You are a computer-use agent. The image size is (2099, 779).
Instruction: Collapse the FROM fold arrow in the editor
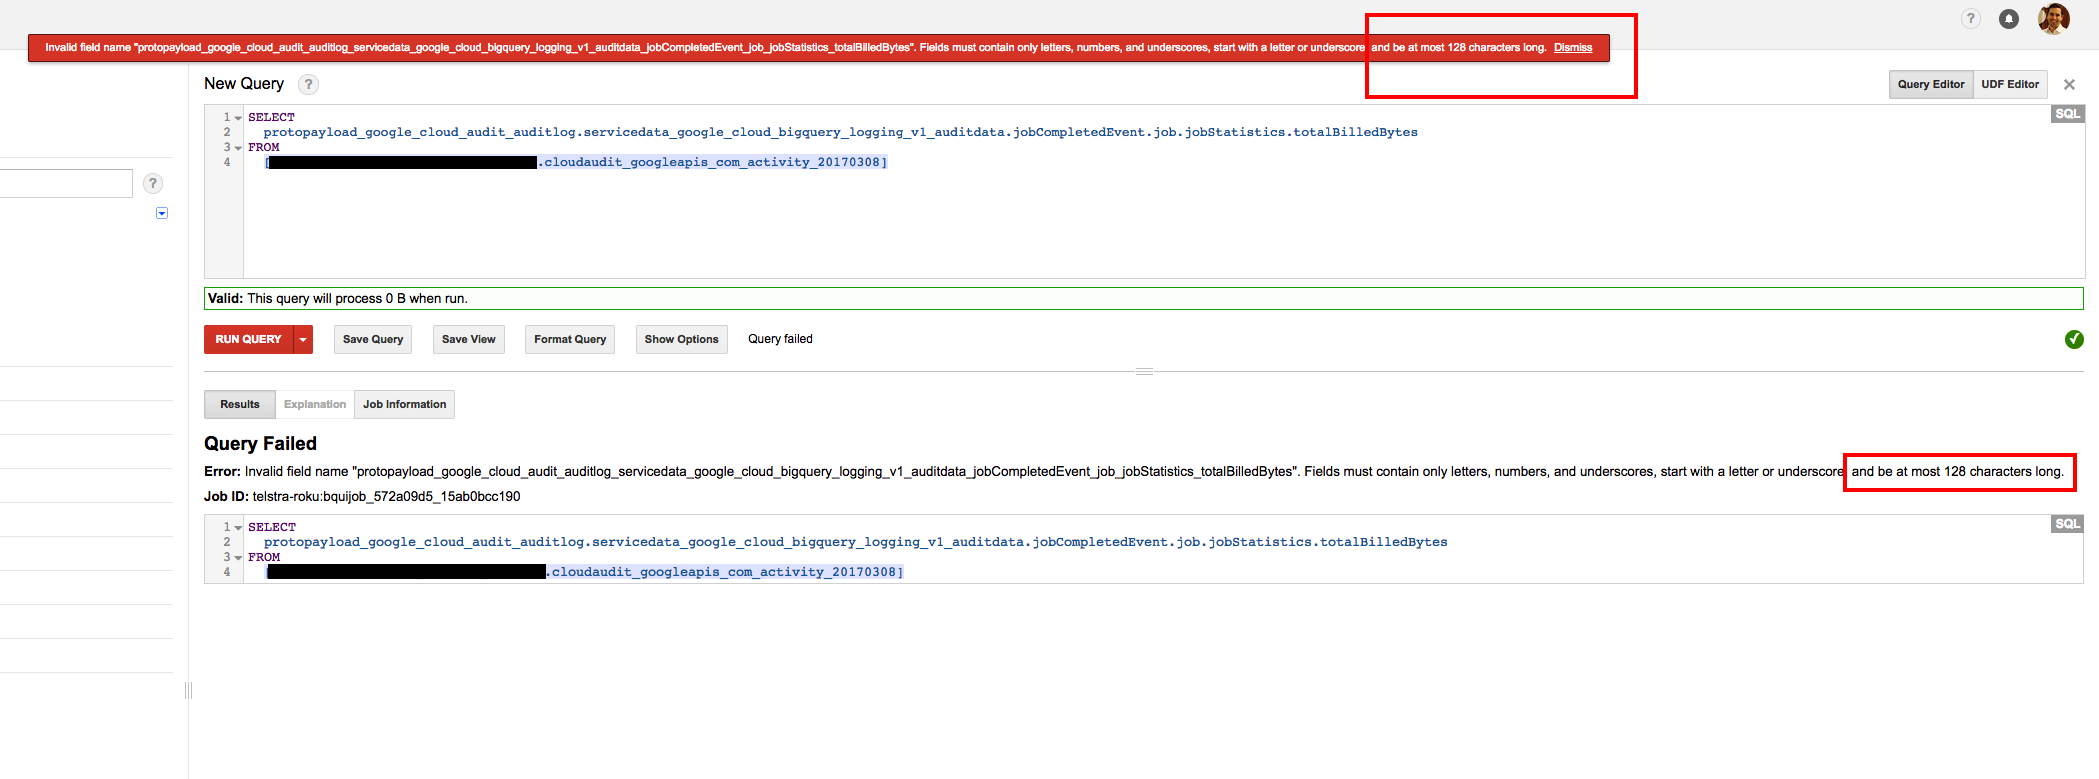(x=238, y=148)
